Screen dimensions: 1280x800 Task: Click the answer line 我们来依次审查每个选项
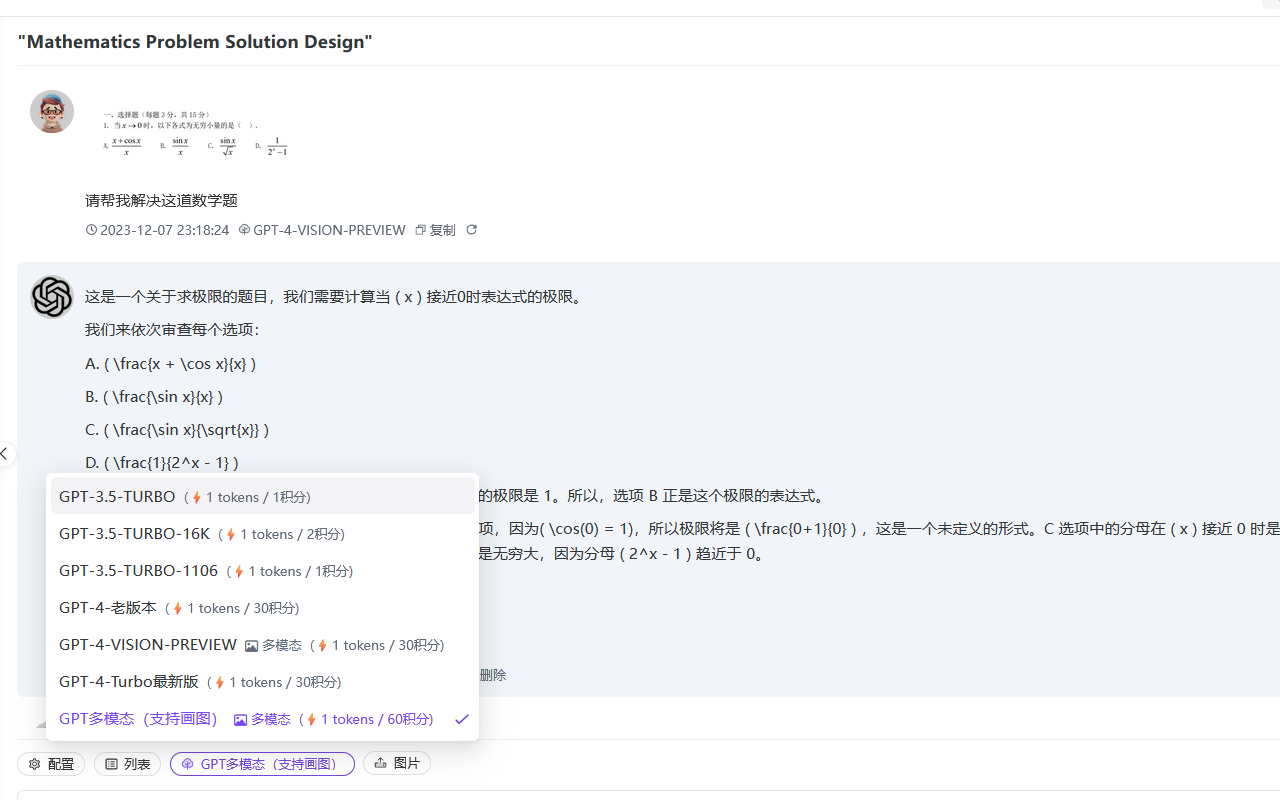[172, 330]
